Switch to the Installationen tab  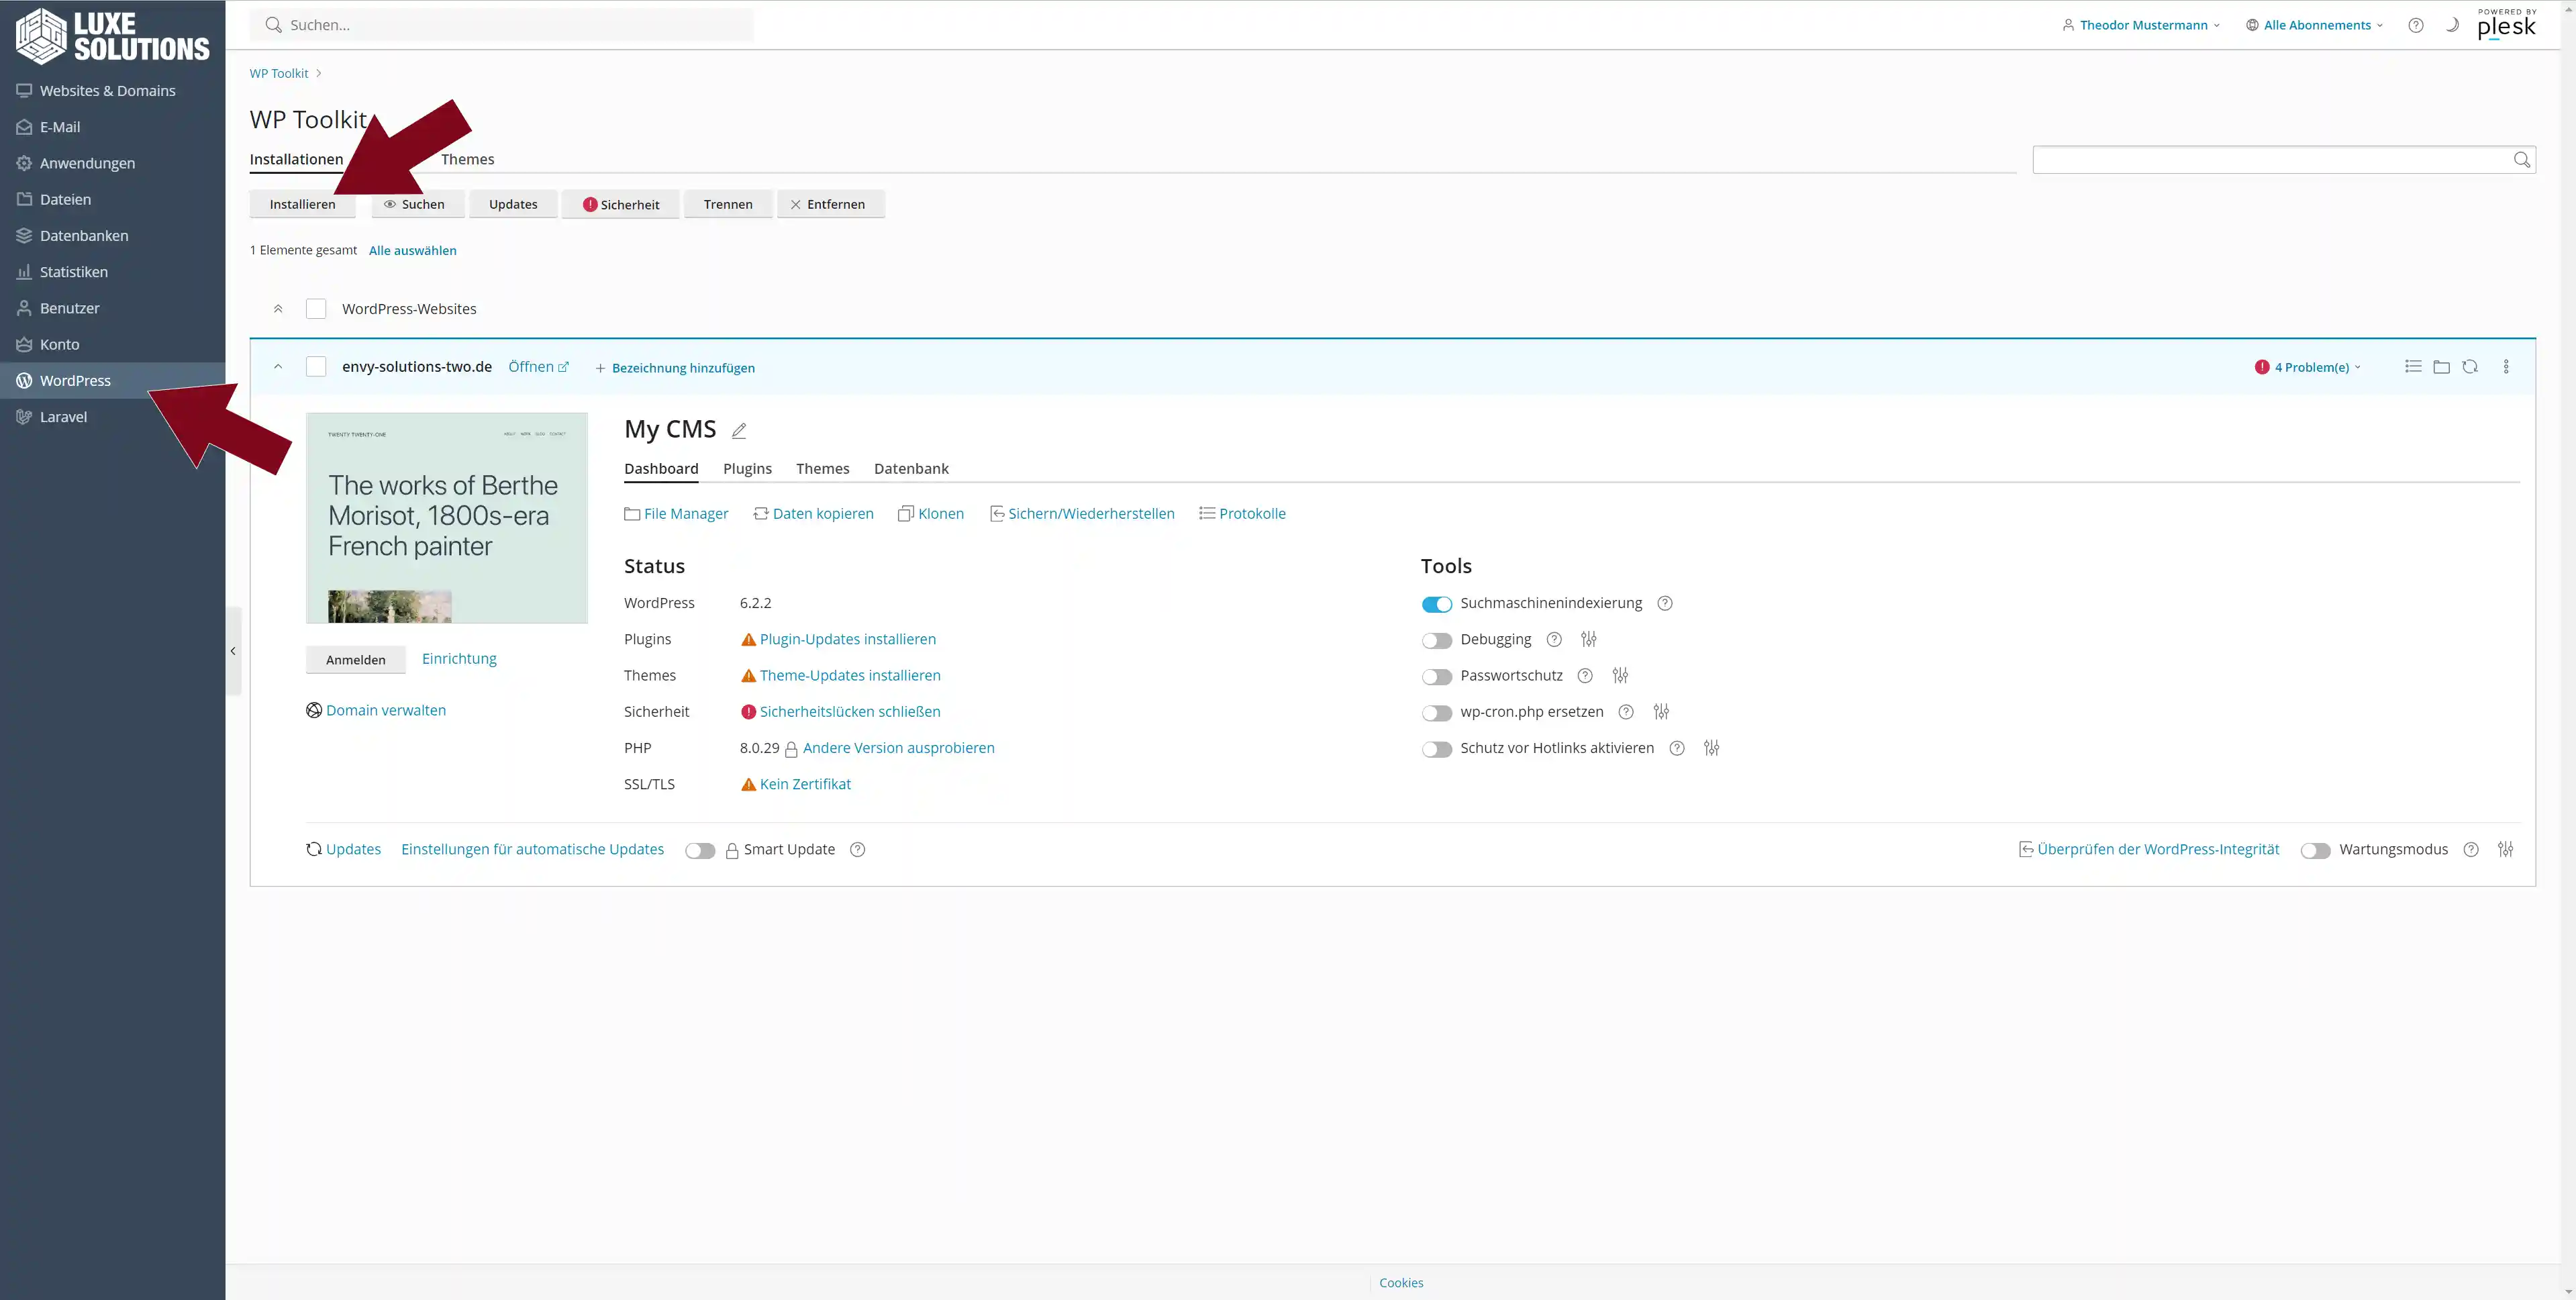click(x=296, y=159)
